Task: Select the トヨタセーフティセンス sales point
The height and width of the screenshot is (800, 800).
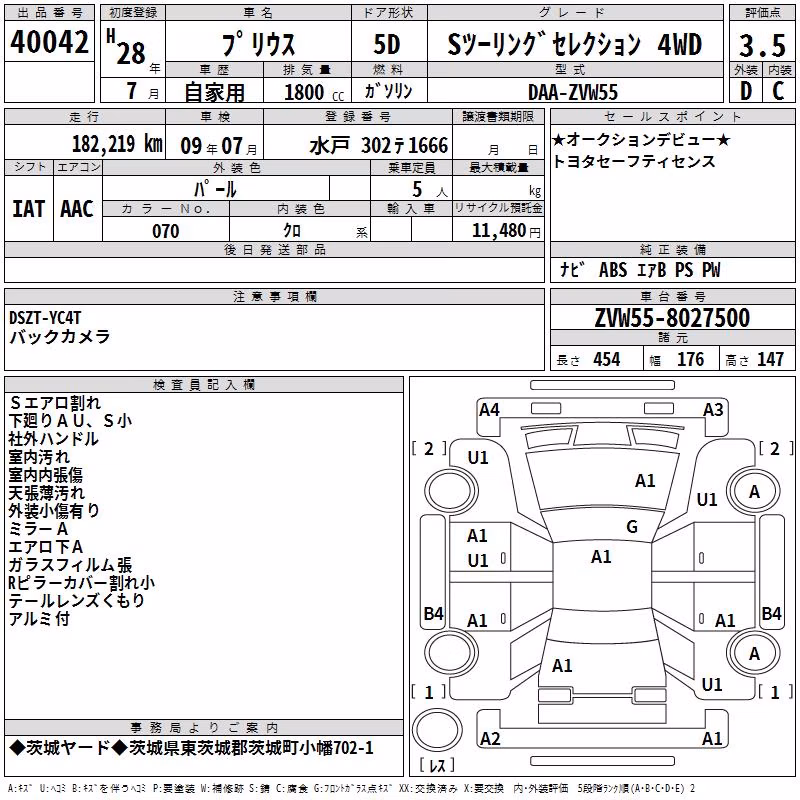Action: pyautogui.click(x=634, y=161)
